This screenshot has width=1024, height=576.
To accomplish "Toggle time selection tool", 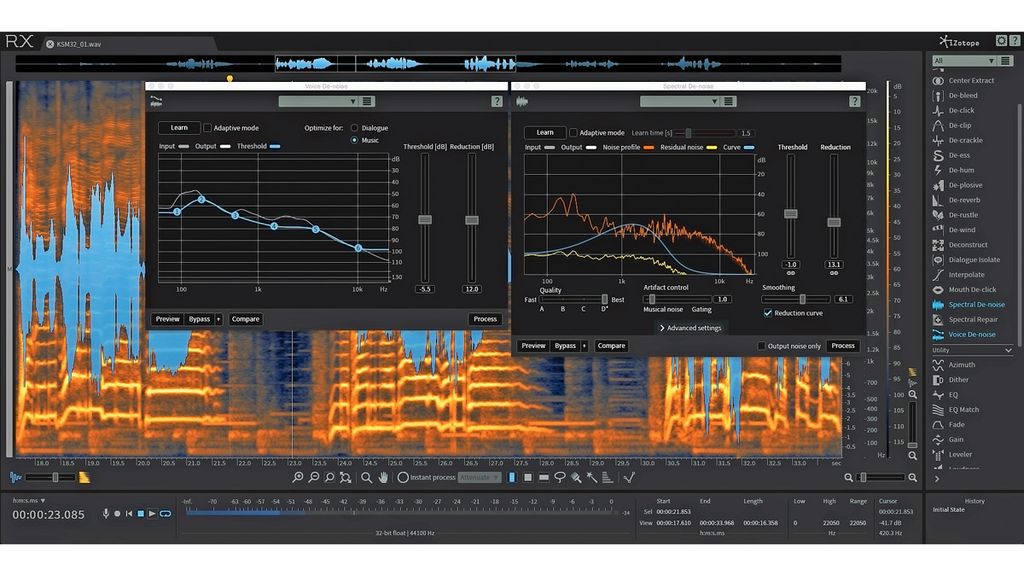I will pyautogui.click(x=511, y=478).
